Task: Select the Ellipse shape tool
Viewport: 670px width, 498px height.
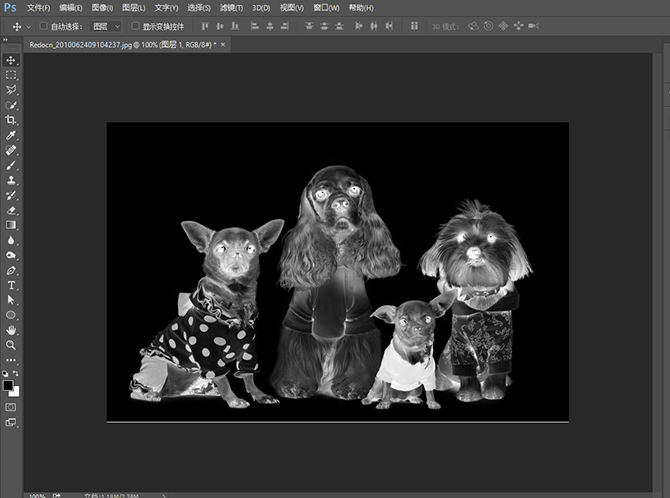Action: click(x=11, y=315)
